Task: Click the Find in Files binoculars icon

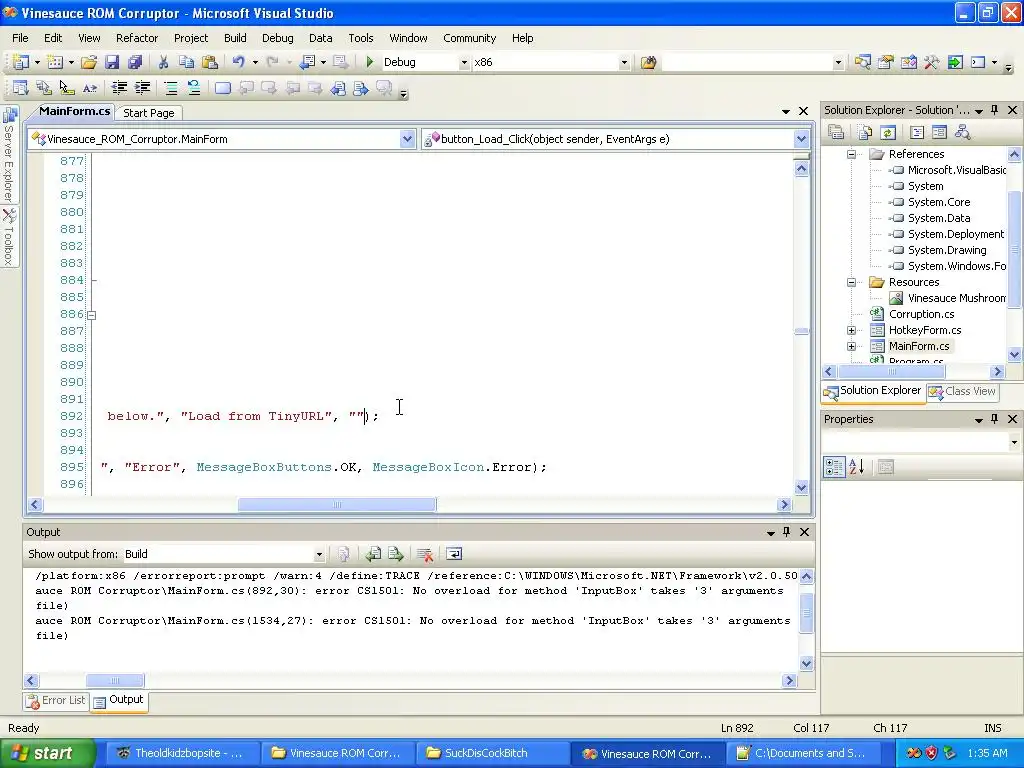Action: tap(648, 62)
